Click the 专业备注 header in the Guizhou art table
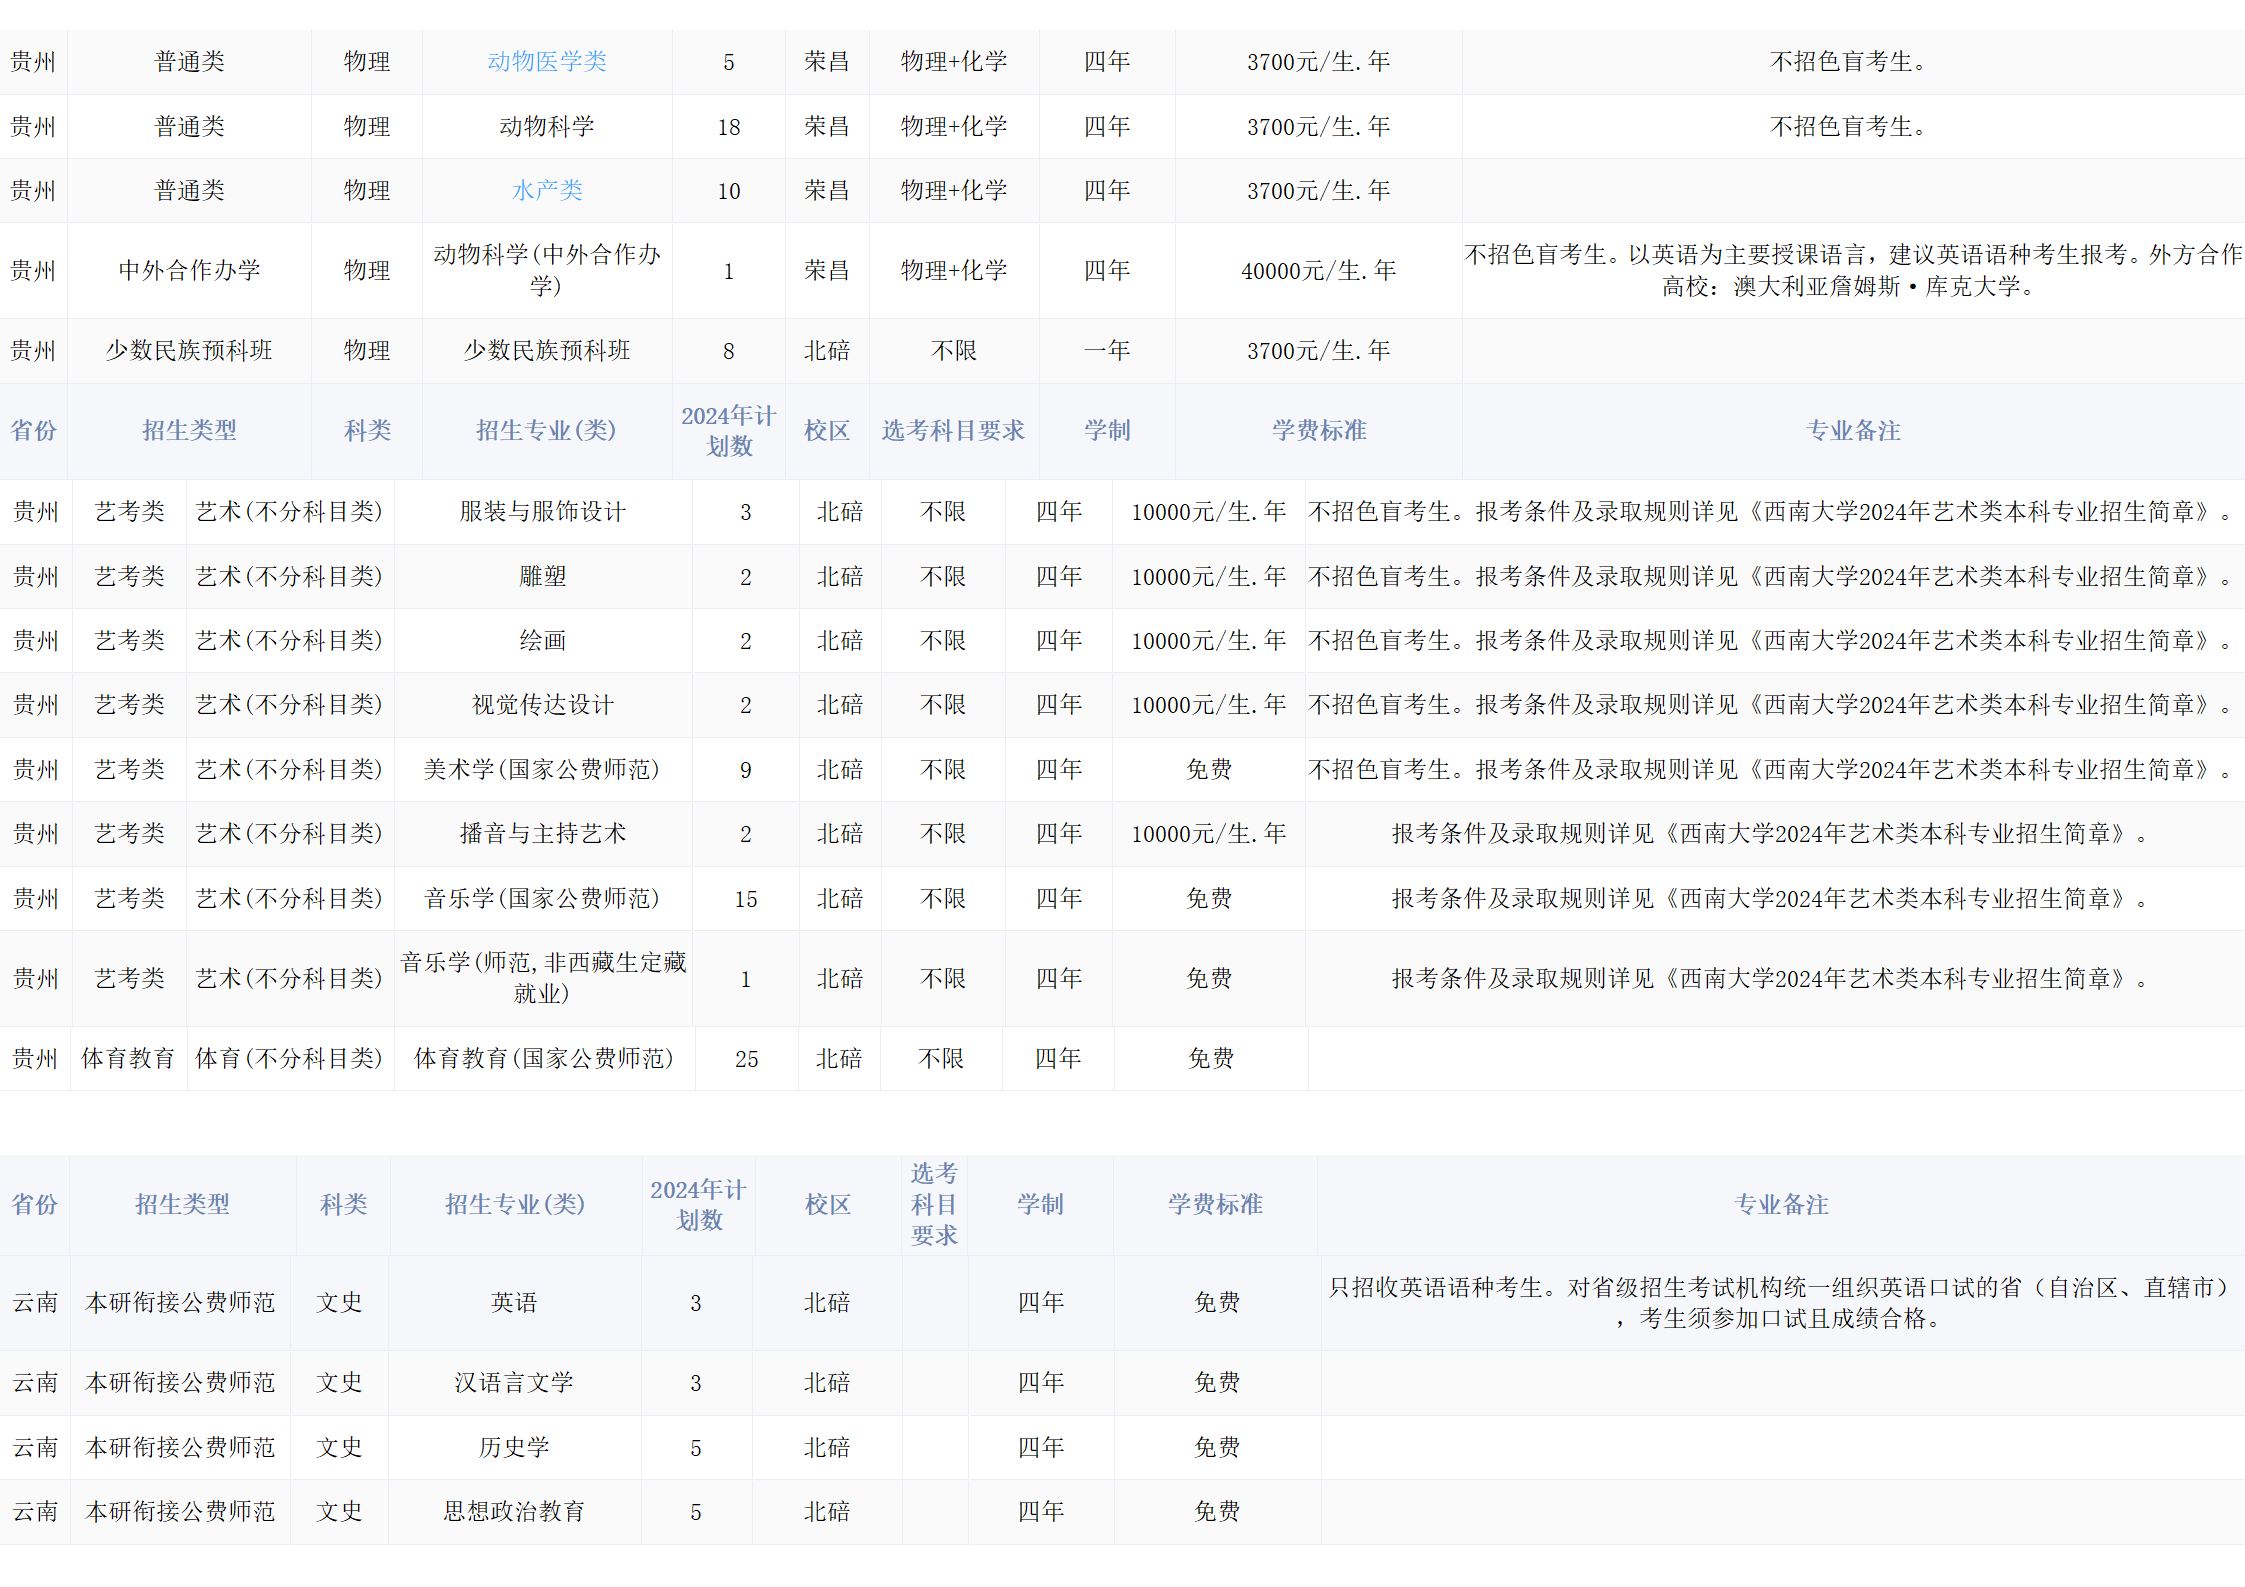The image size is (2245, 1587). point(1853,431)
